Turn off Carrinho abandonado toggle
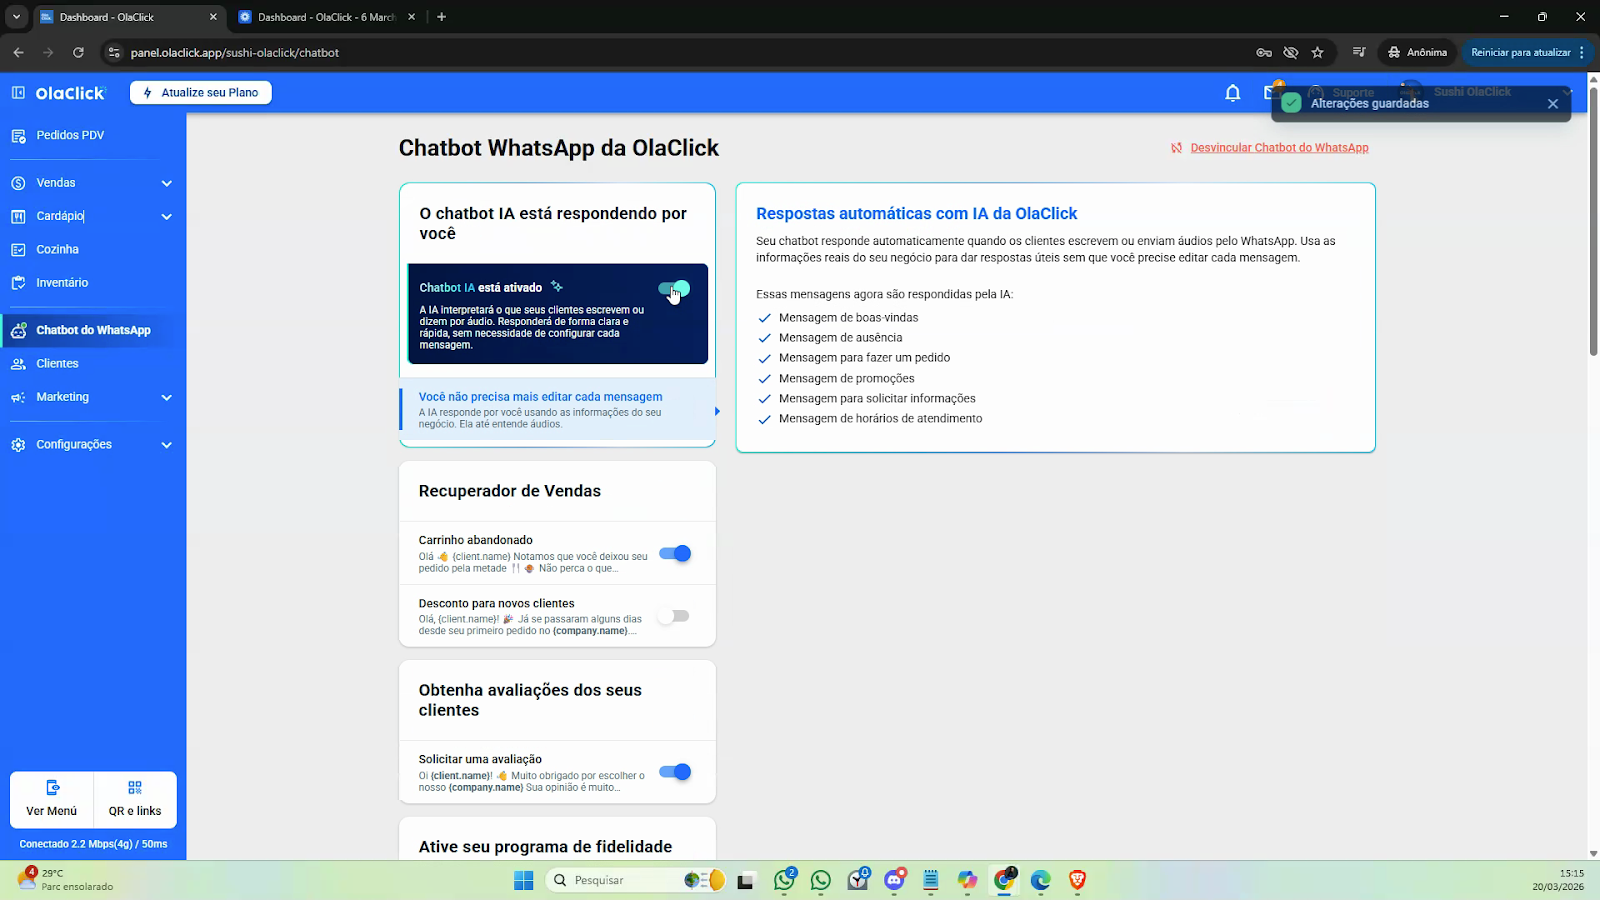 point(675,554)
